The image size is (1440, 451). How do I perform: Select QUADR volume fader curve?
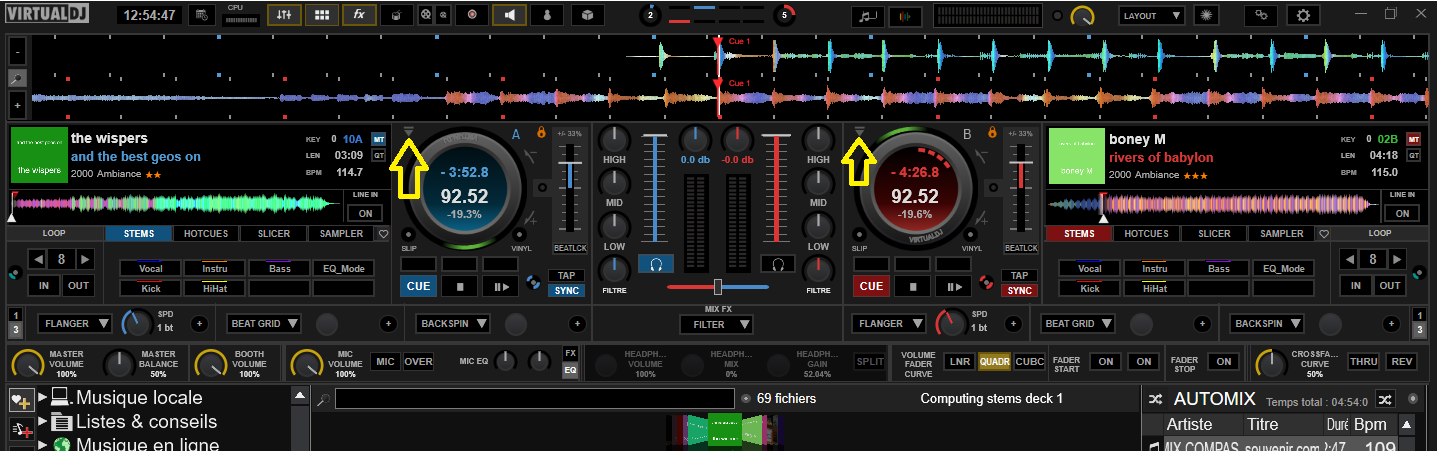[x=994, y=361]
